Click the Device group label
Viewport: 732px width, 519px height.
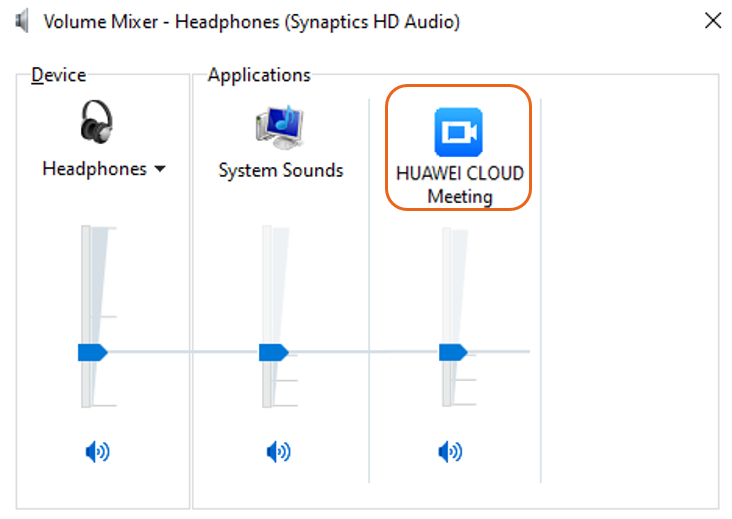(59, 75)
